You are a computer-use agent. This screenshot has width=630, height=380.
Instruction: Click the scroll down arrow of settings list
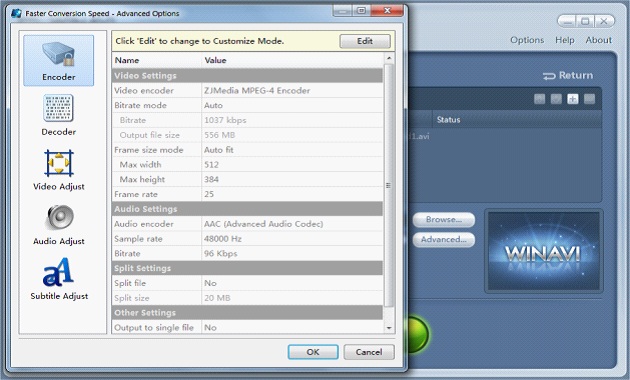[x=389, y=328]
